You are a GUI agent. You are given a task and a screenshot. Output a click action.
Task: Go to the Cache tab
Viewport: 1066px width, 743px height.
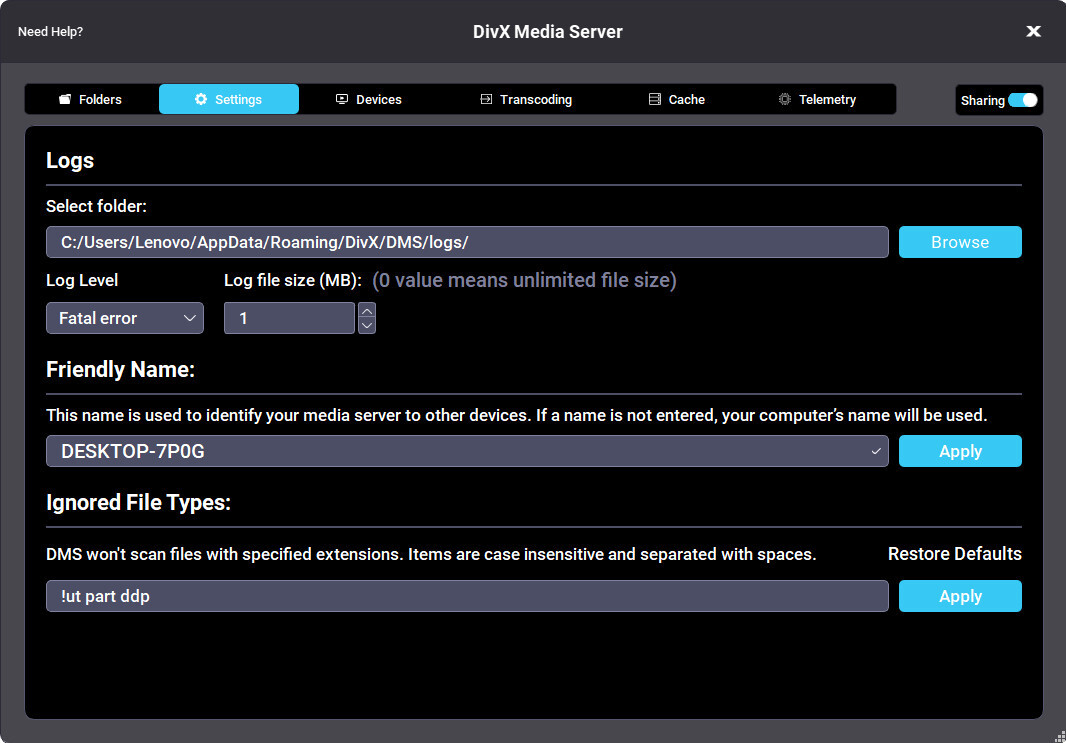(676, 99)
